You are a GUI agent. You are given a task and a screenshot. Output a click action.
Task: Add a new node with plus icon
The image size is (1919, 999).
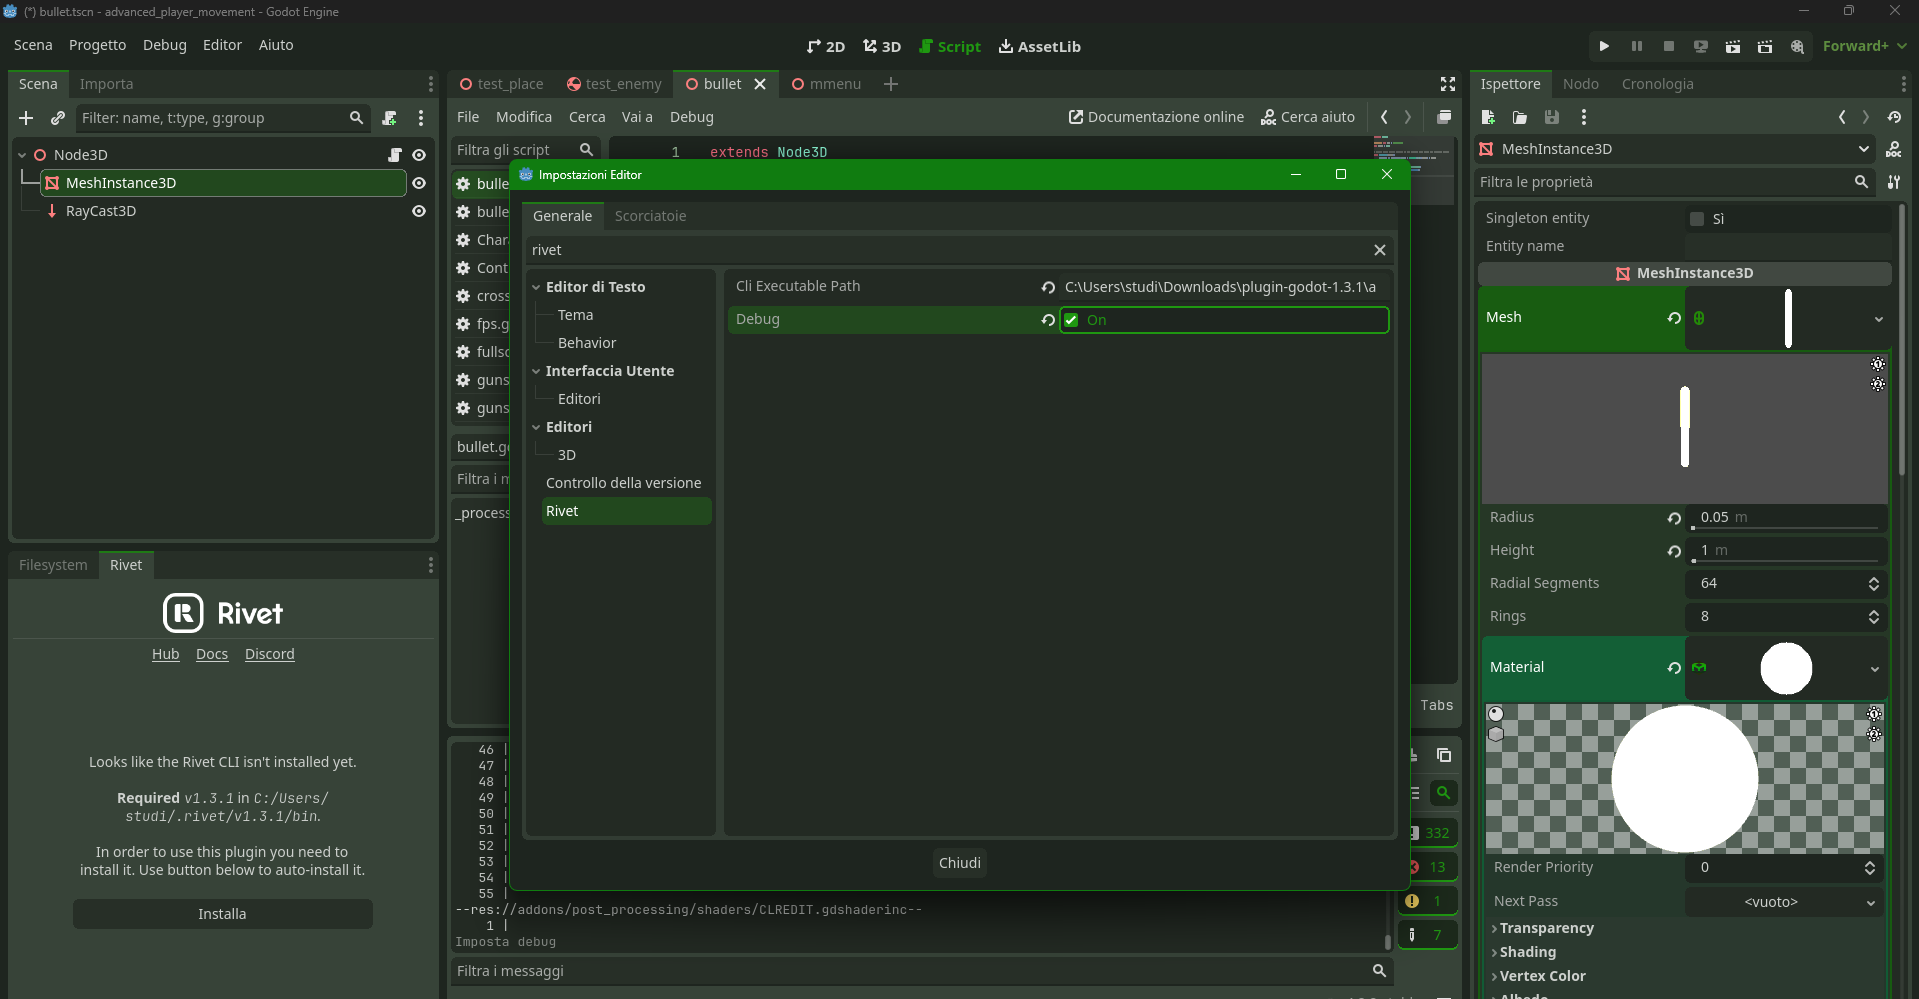point(26,118)
